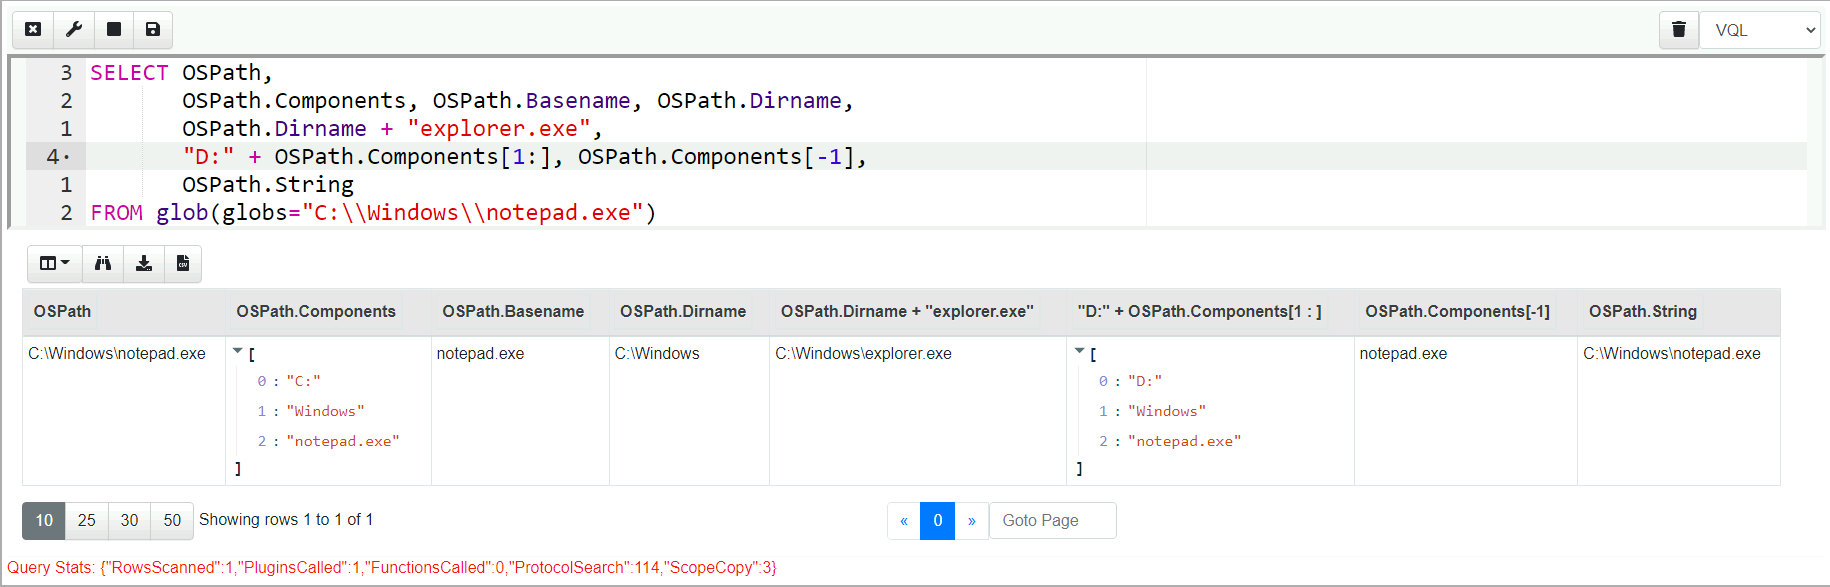The image size is (1830, 587).
Task: Collapse the OSPath.Components array
Action: pyautogui.click(x=238, y=352)
